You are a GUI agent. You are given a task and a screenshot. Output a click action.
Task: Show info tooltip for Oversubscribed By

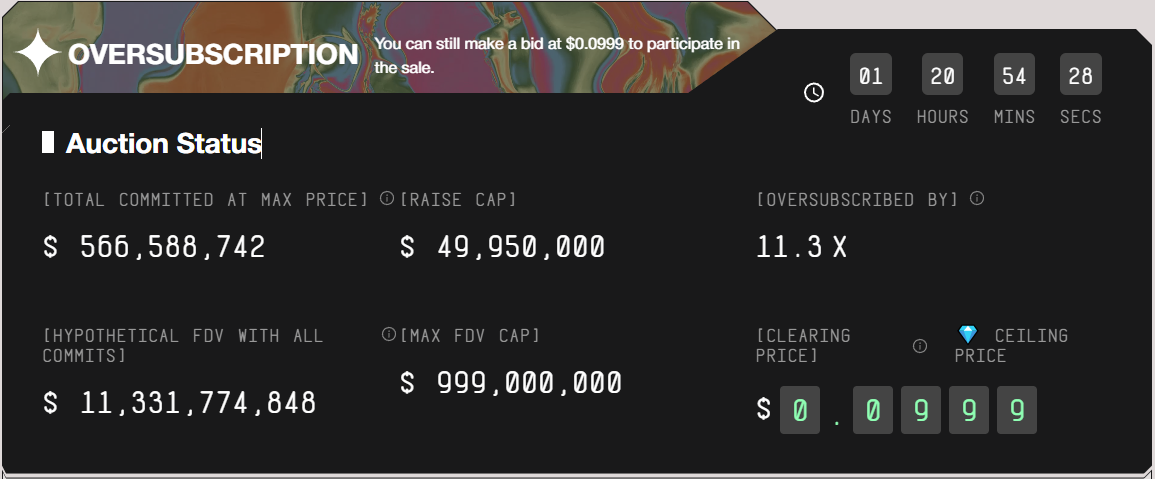[x=977, y=198]
